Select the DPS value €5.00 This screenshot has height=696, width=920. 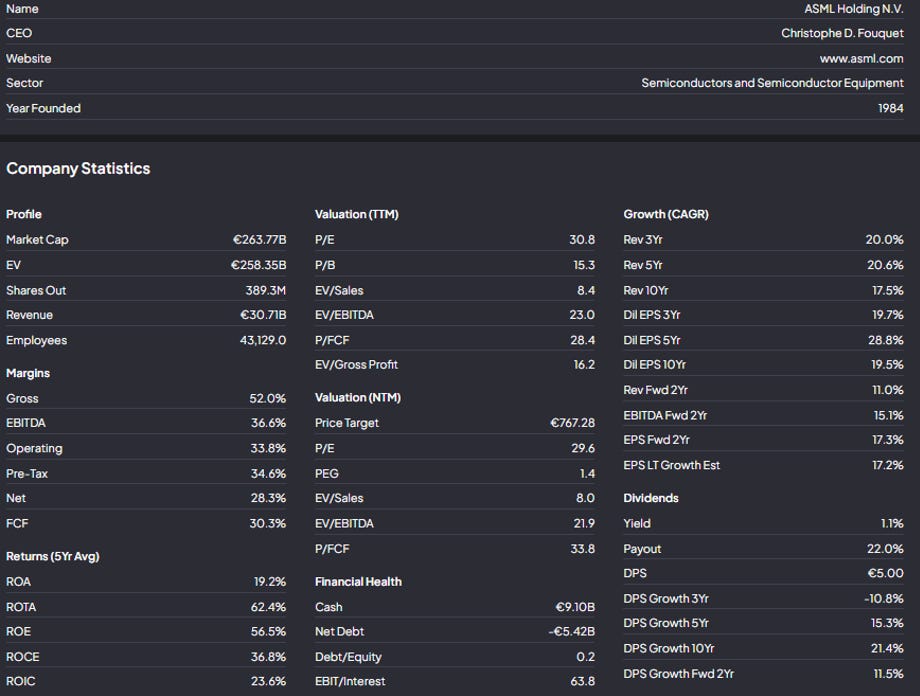pos(886,573)
